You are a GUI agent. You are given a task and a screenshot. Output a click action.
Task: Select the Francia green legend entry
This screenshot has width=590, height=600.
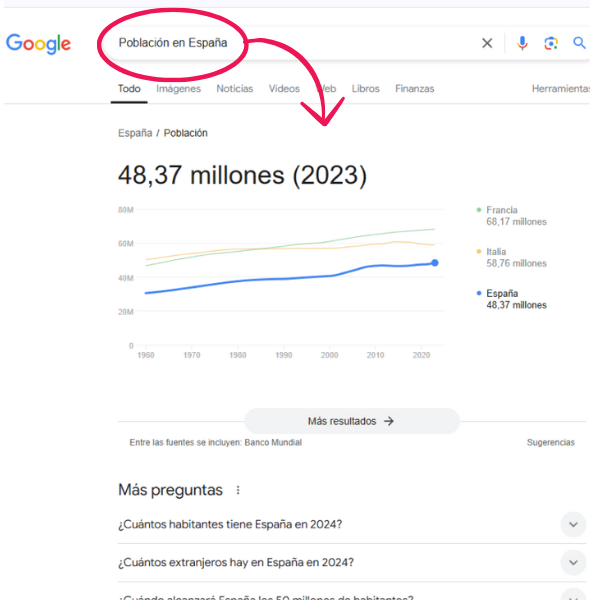click(512, 216)
